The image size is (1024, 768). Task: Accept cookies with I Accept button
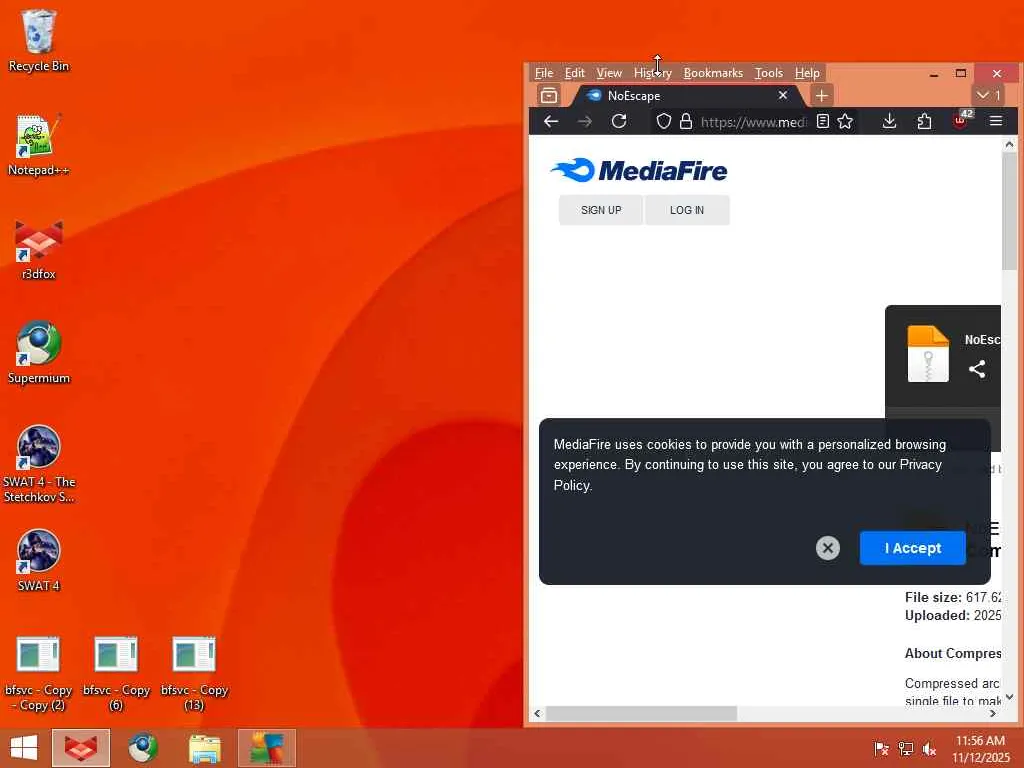pyautogui.click(x=912, y=548)
